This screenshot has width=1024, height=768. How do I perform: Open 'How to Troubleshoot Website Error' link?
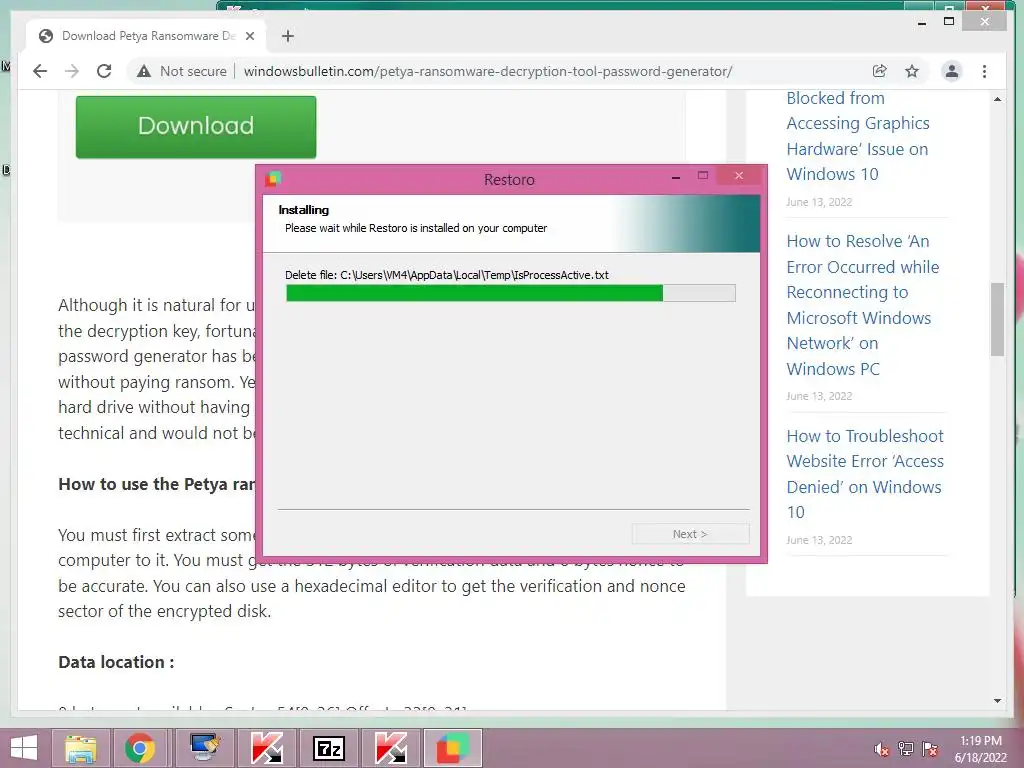865,474
